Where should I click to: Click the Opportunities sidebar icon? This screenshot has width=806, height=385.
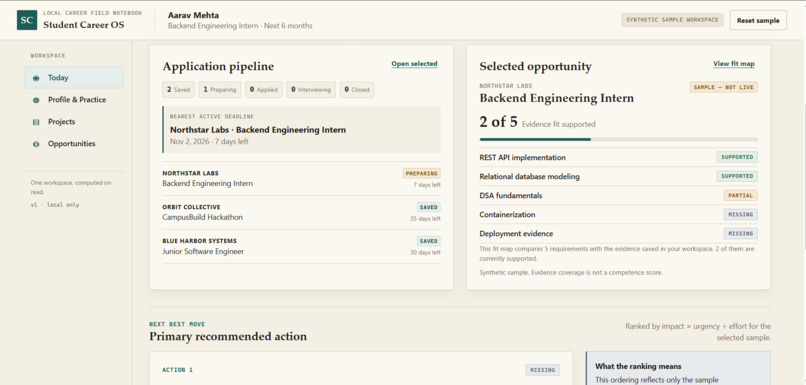[x=36, y=144]
